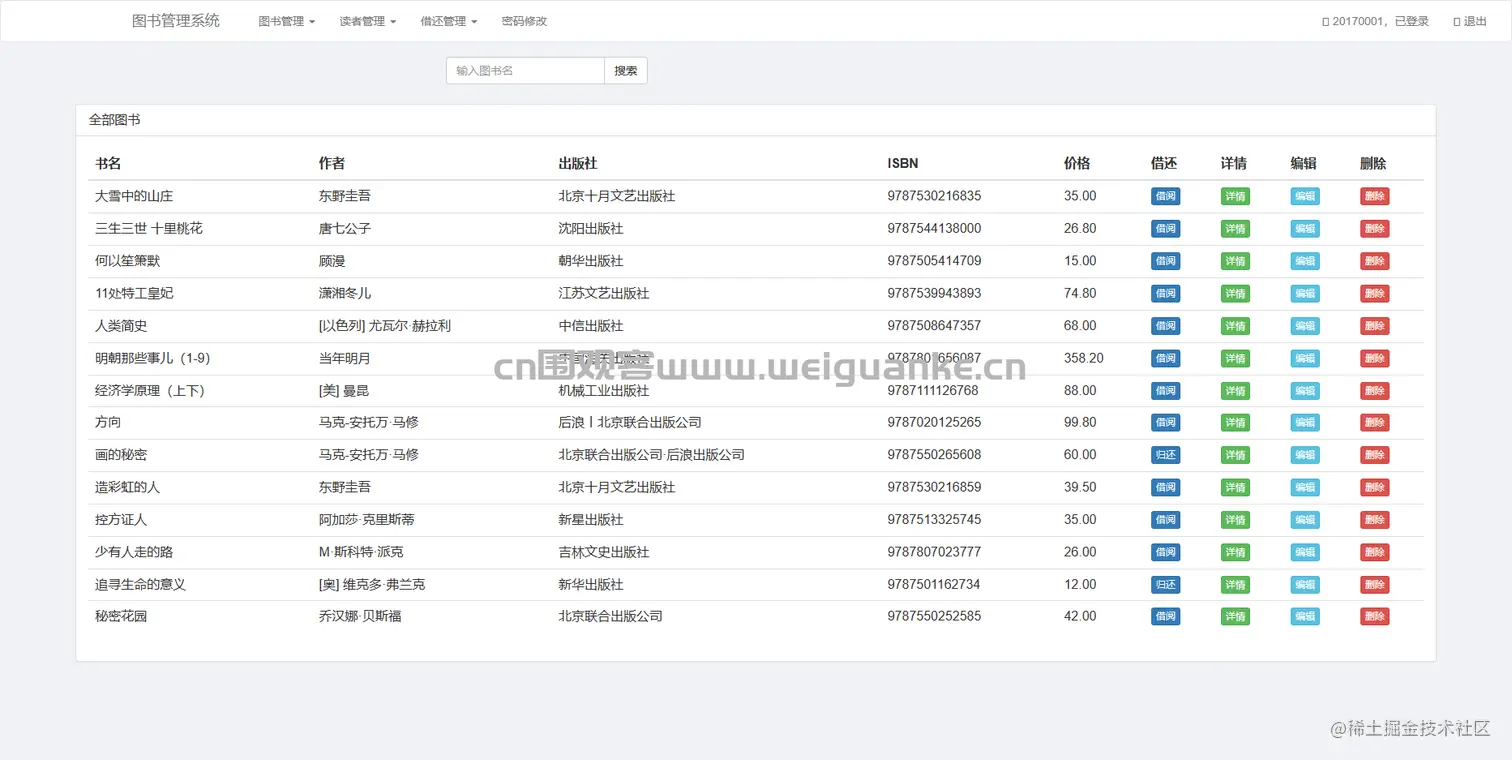Image resolution: width=1512 pixels, height=760 pixels.
Task: Open the 图书管理 dropdown menu
Action: tap(286, 21)
